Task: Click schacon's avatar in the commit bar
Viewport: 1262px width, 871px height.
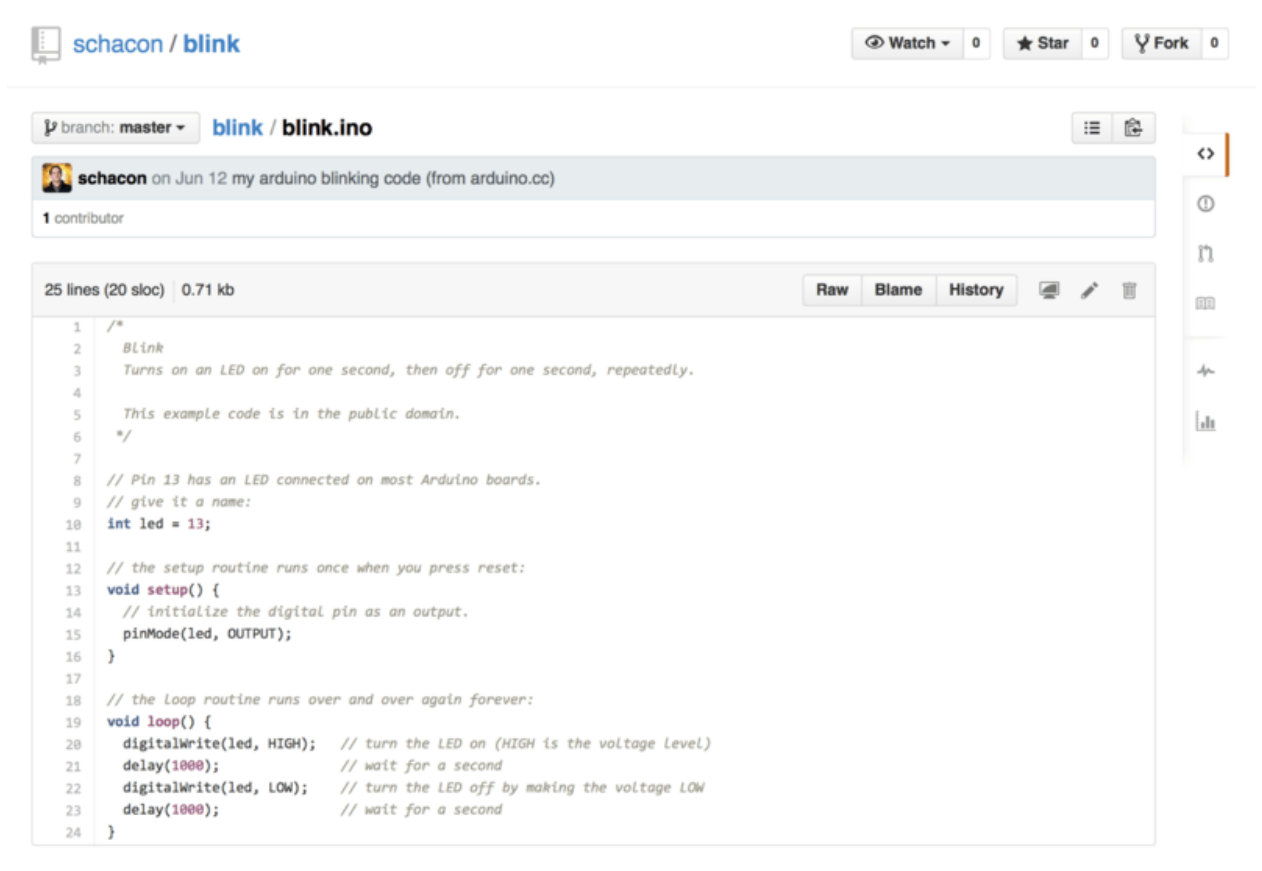Action: pos(57,178)
